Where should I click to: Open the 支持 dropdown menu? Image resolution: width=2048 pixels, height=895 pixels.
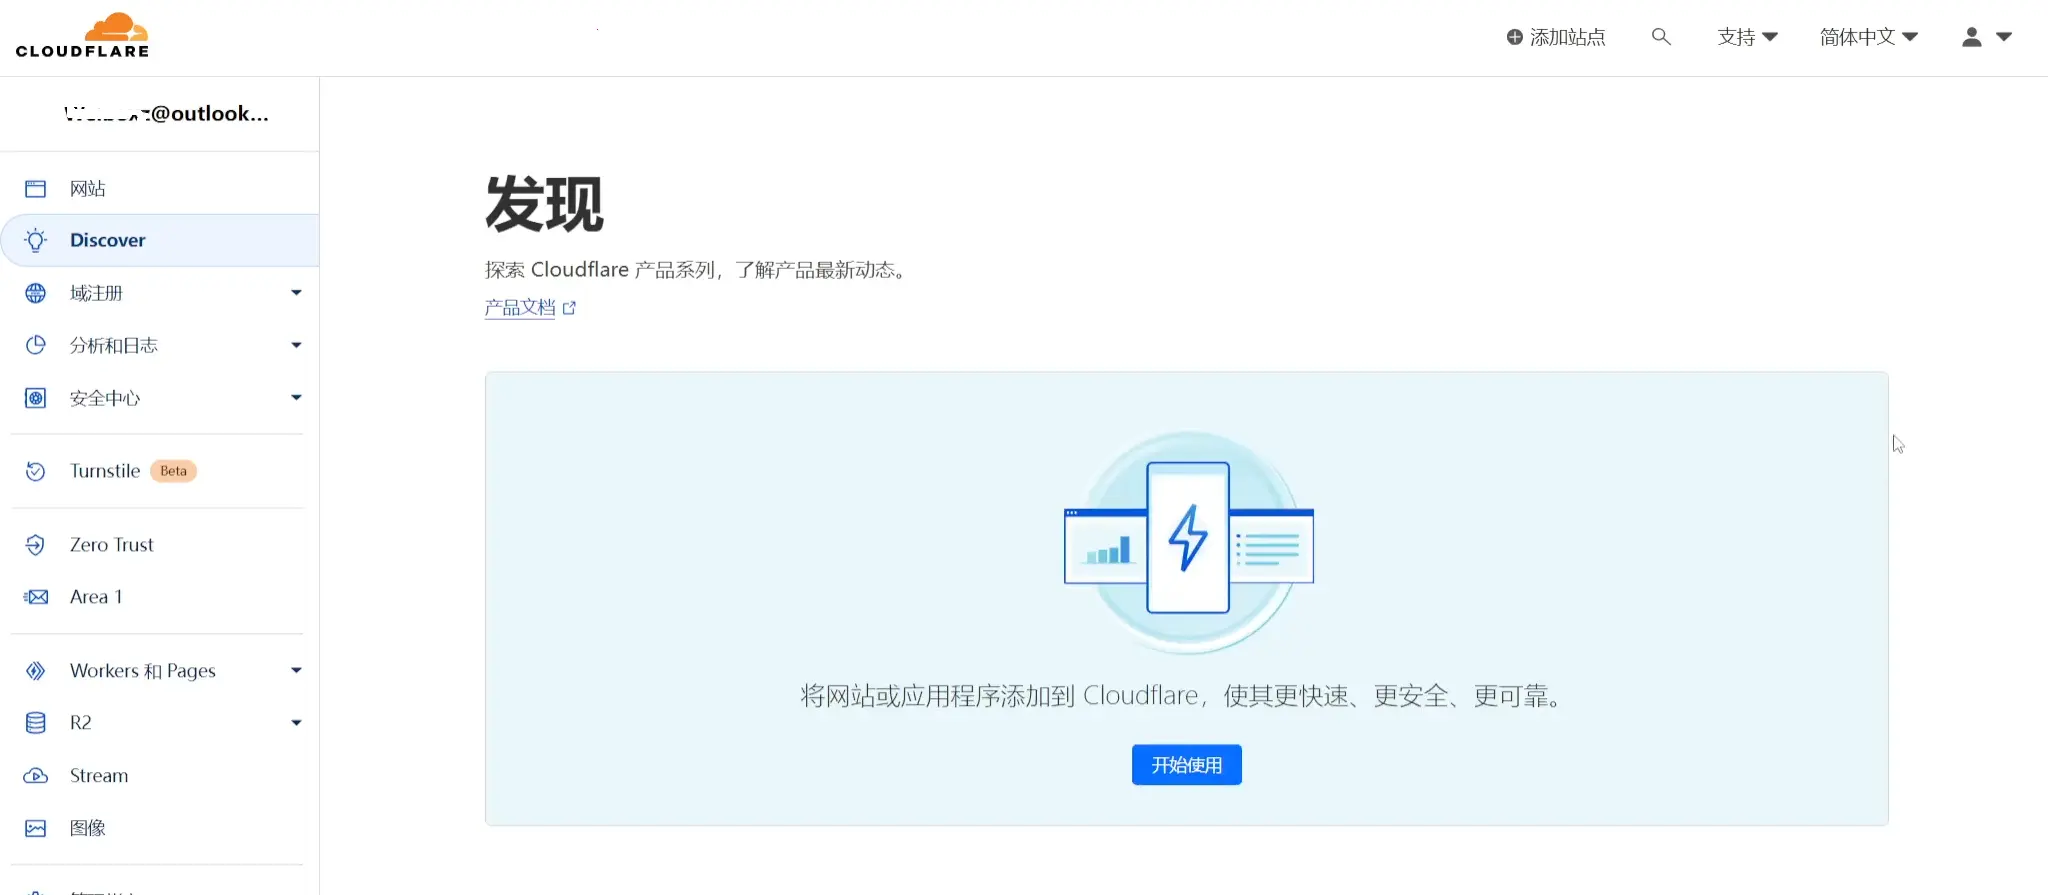click(1747, 37)
